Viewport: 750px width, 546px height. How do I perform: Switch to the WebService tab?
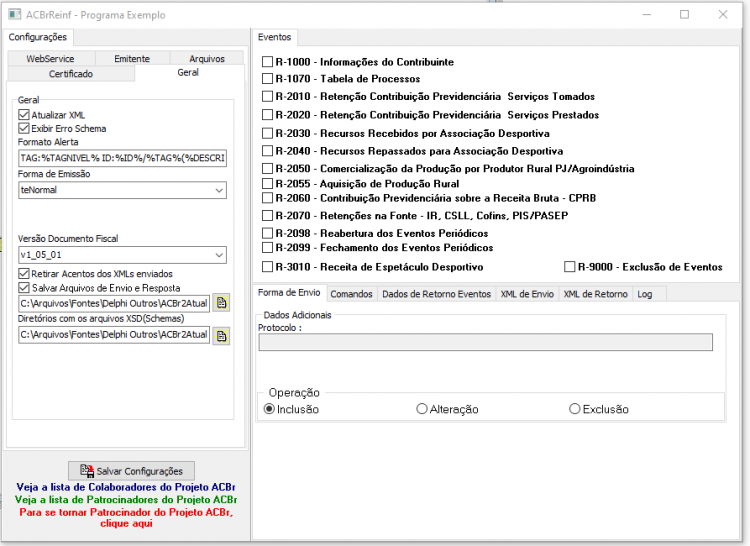point(51,58)
